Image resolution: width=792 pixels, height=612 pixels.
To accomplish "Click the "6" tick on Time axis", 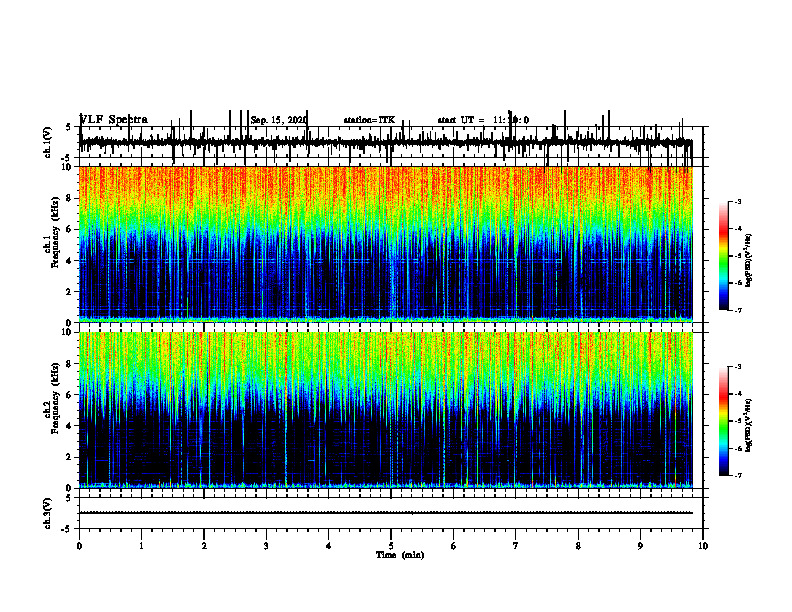I will (x=453, y=546).
